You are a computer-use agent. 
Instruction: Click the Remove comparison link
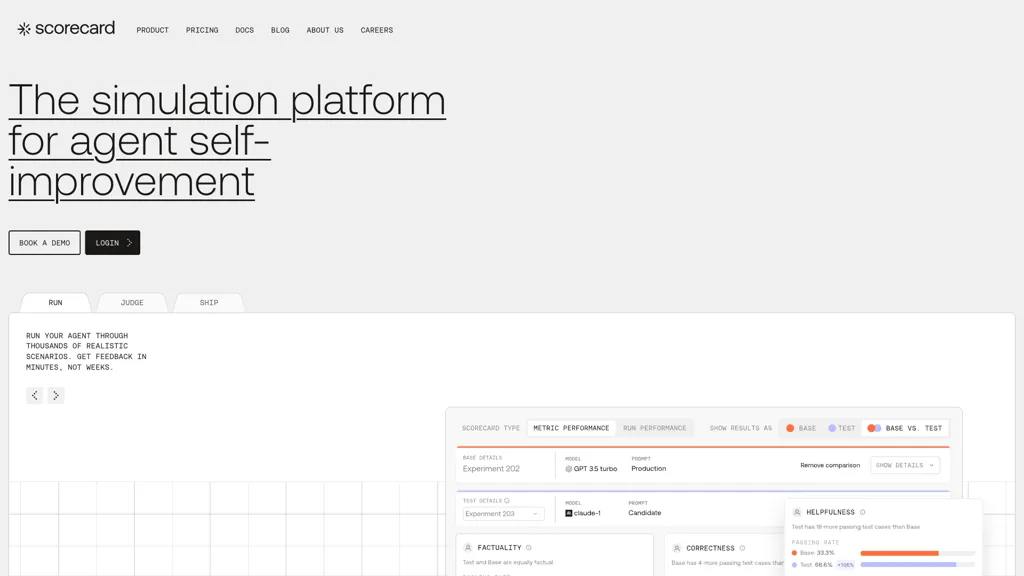pos(830,465)
